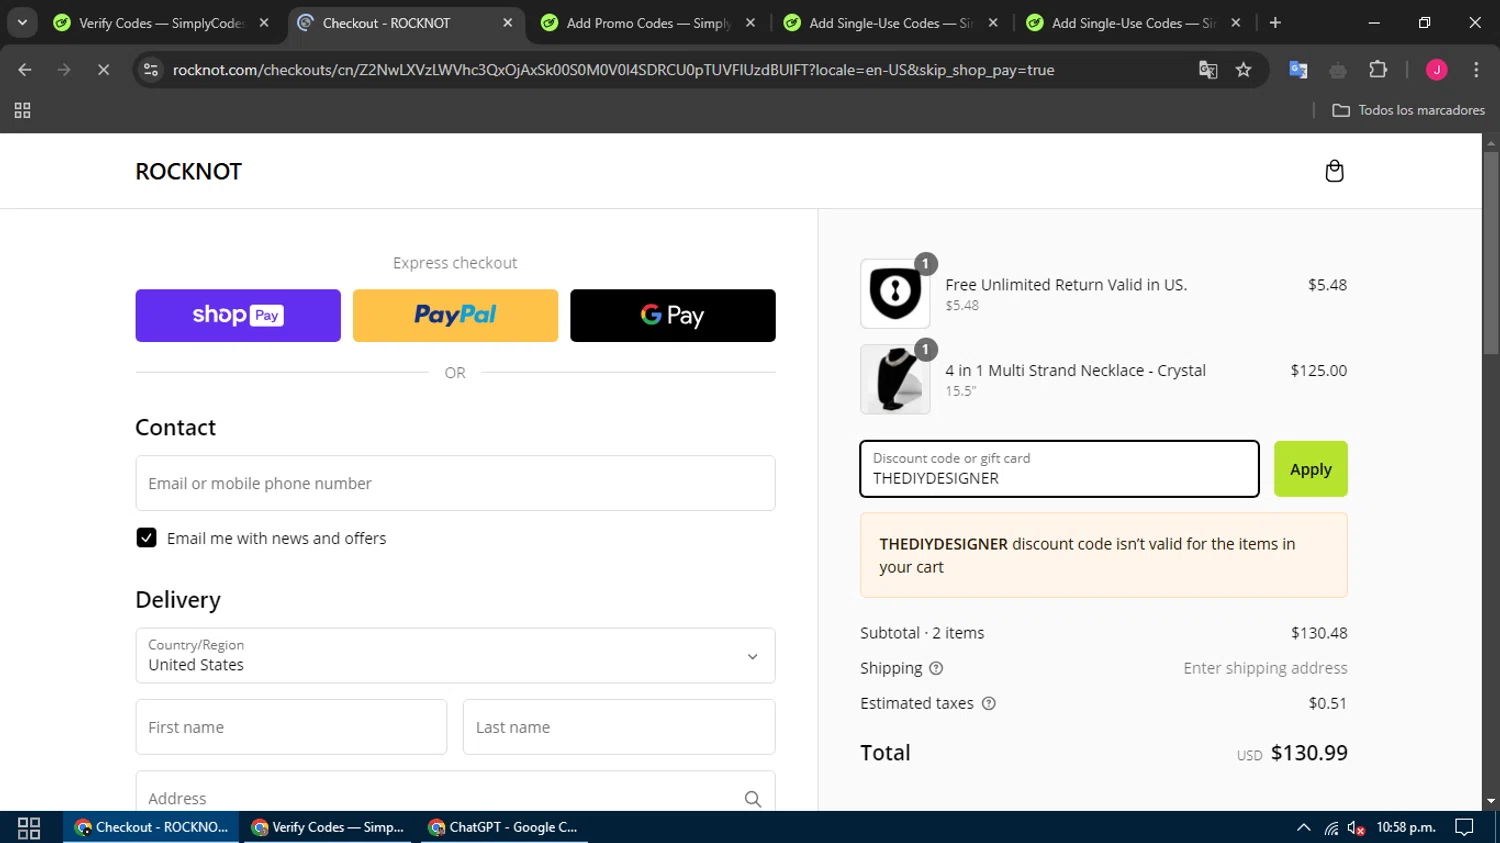Screen dimensions: 1500x843
Task: Focus the Email or mobile phone number field
Action: 455,483
